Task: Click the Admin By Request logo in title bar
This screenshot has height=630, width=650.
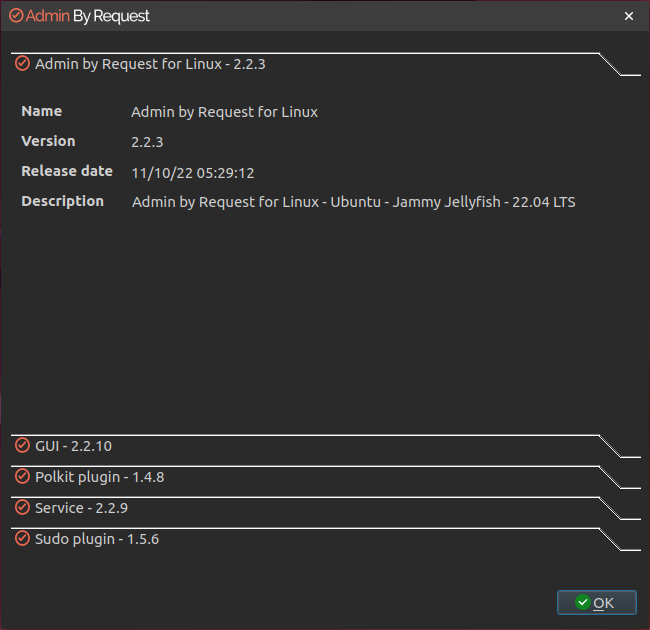Action: (x=80, y=16)
